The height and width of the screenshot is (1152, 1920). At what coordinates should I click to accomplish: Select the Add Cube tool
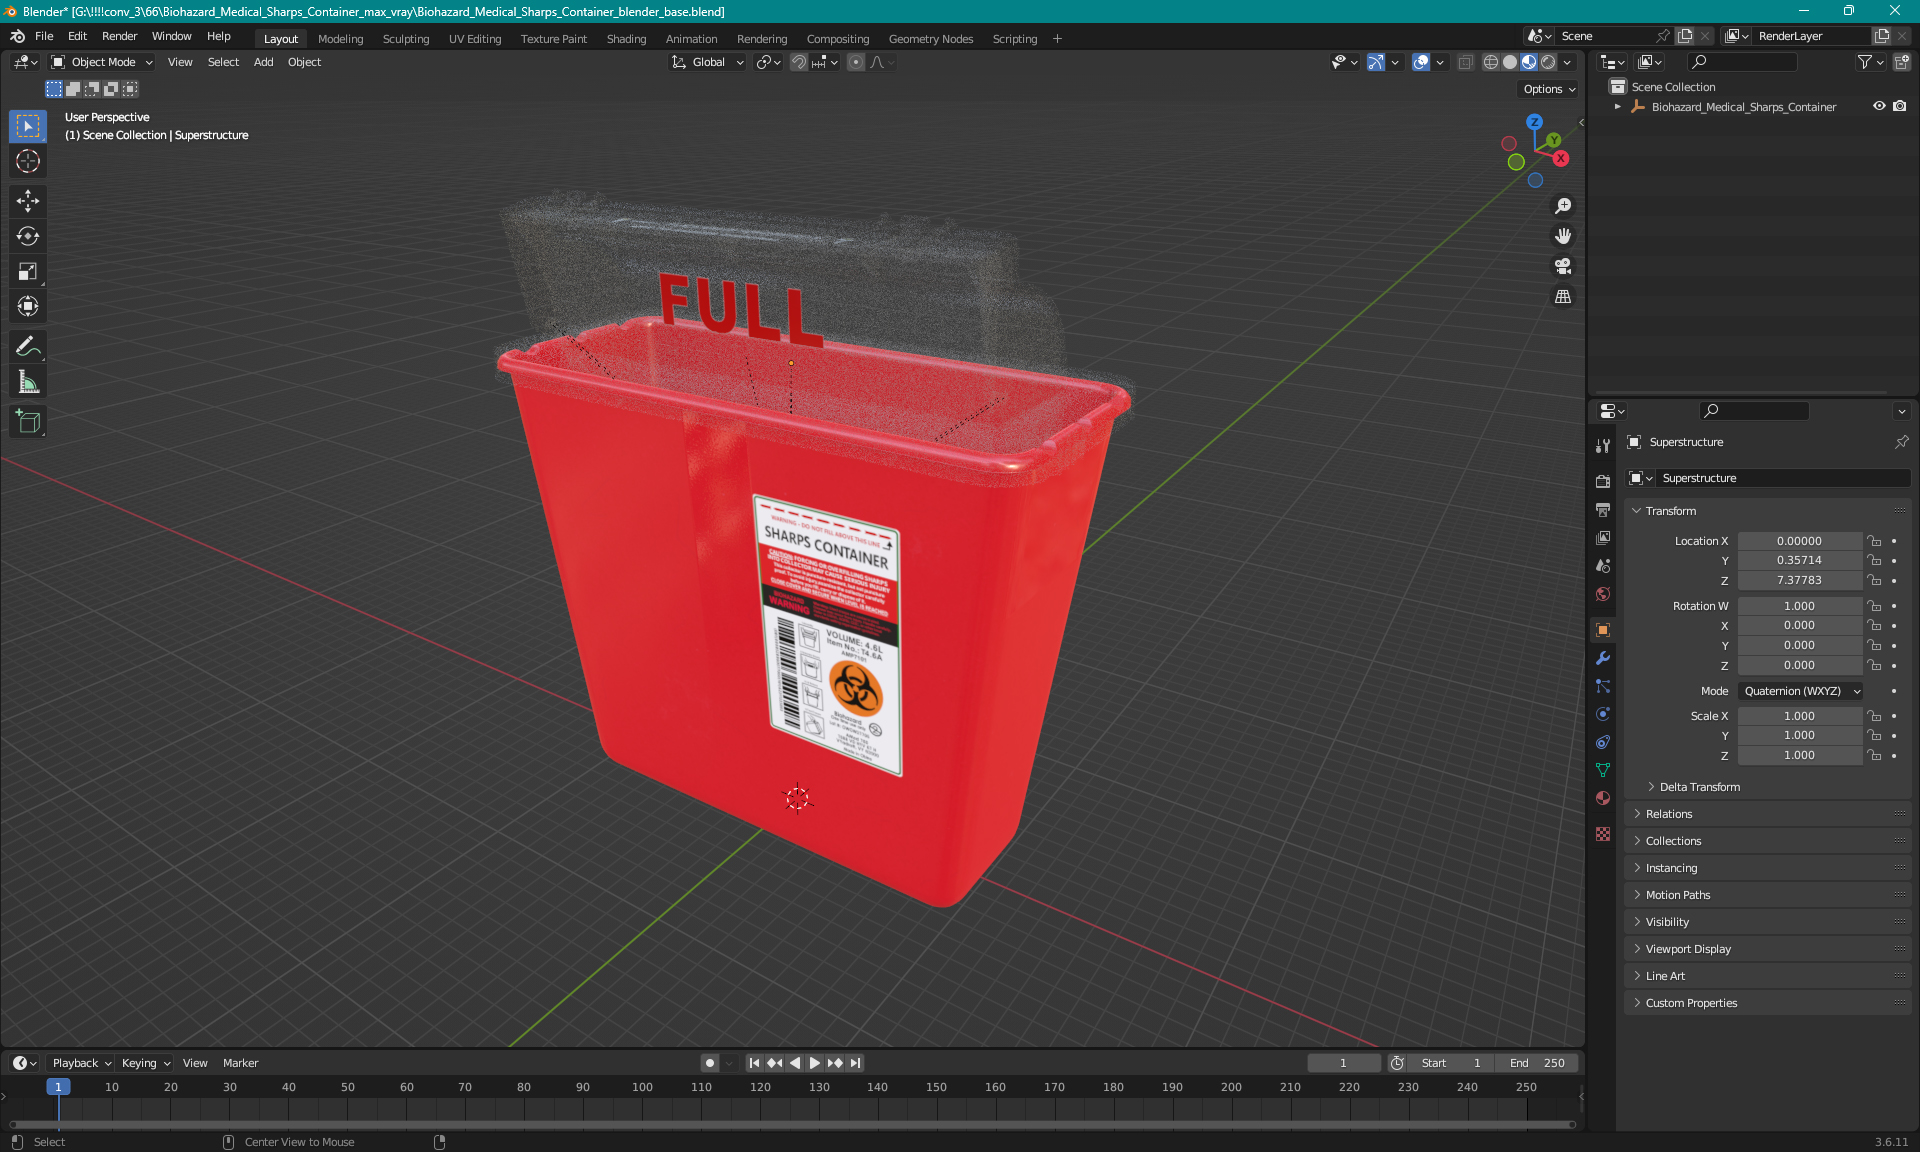point(28,422)
